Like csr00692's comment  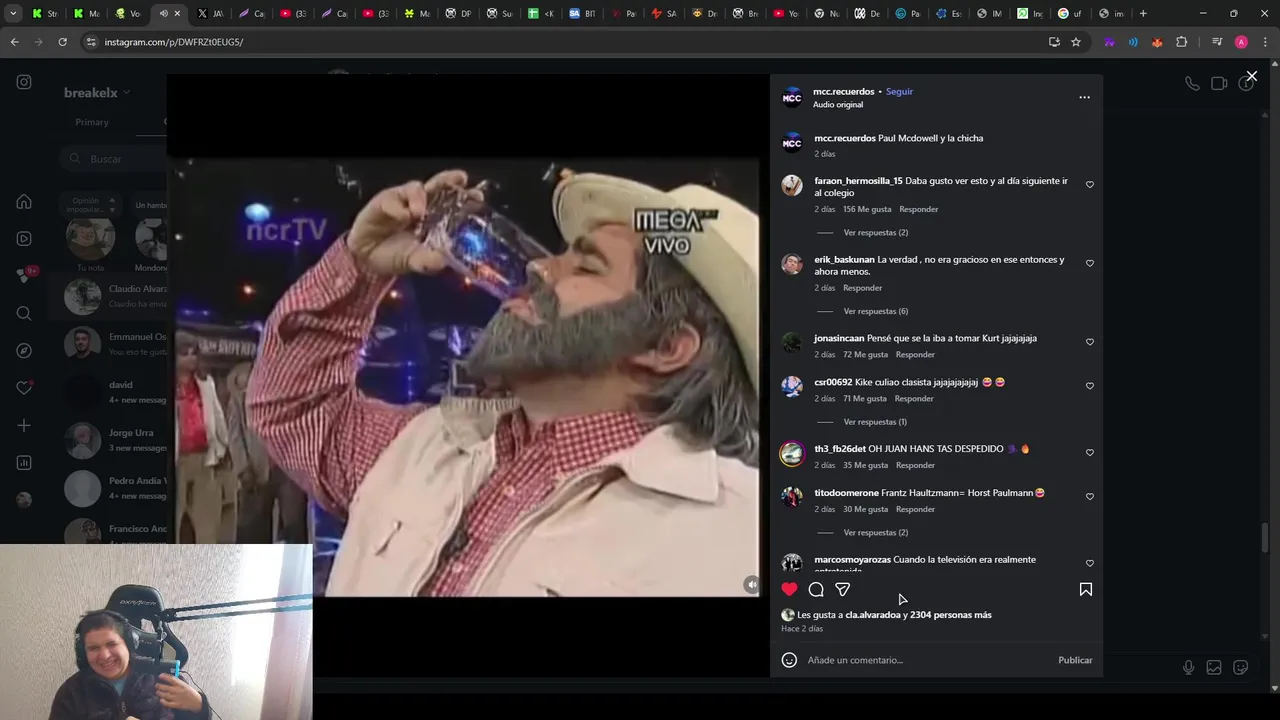pos(1090,385)
